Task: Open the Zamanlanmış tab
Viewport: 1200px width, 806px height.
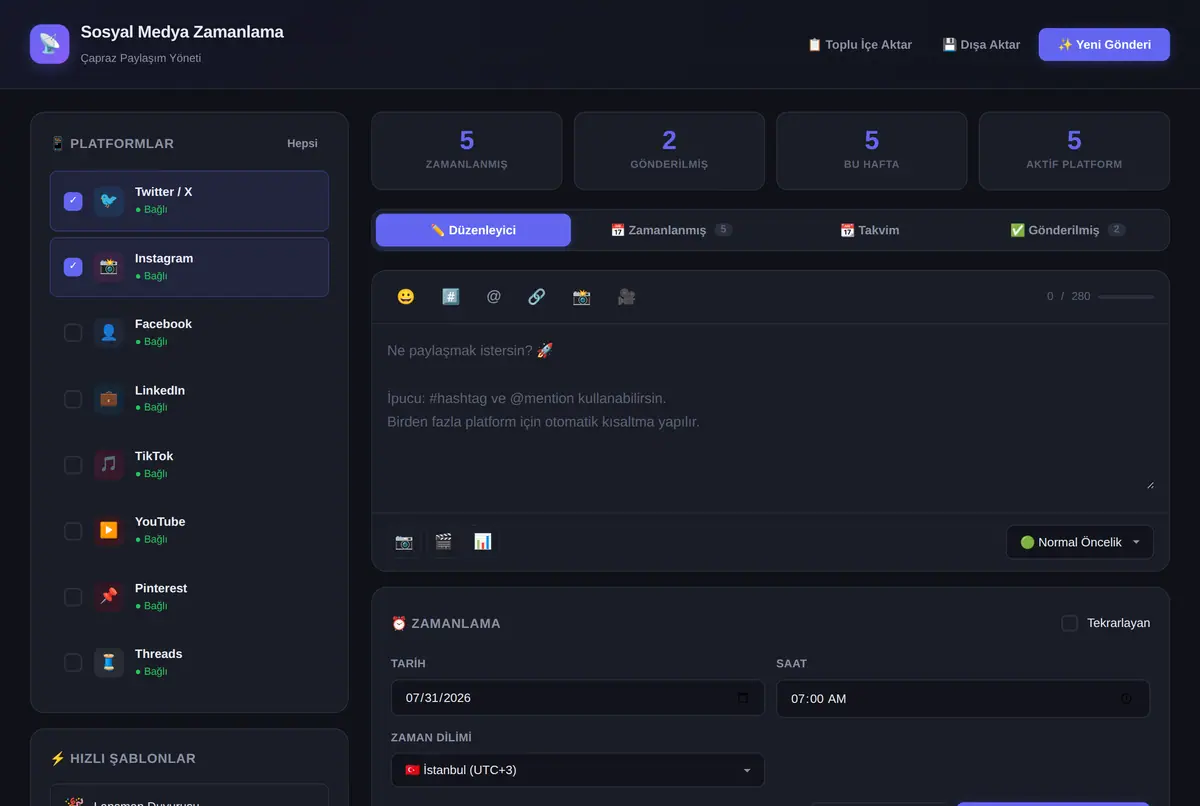Action: coord(671,230)
